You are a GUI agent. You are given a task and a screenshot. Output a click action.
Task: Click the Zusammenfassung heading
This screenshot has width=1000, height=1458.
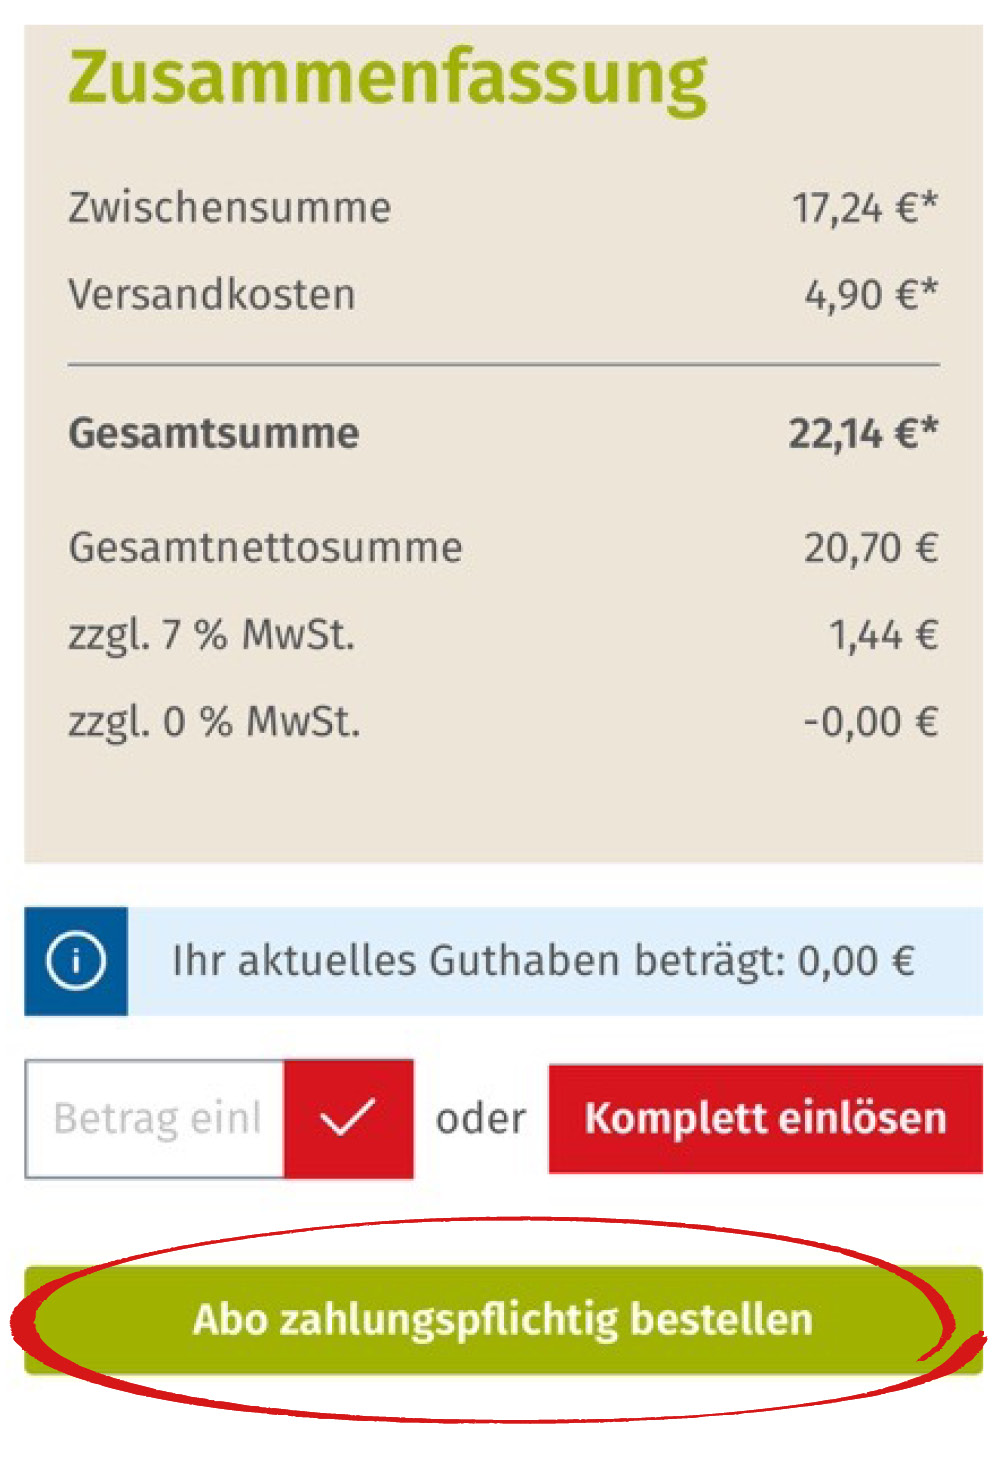coord(388,78)
